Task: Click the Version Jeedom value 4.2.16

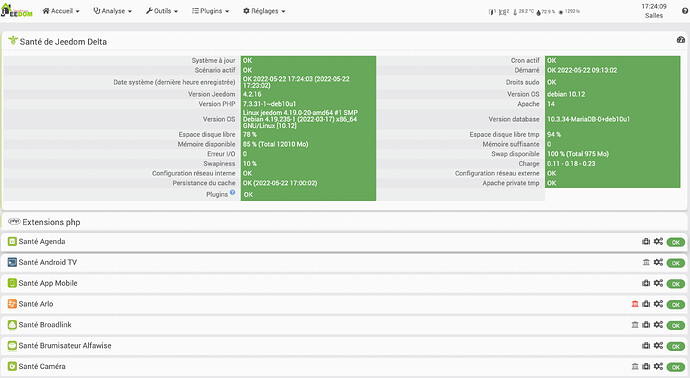Action: tap(252, 94)
